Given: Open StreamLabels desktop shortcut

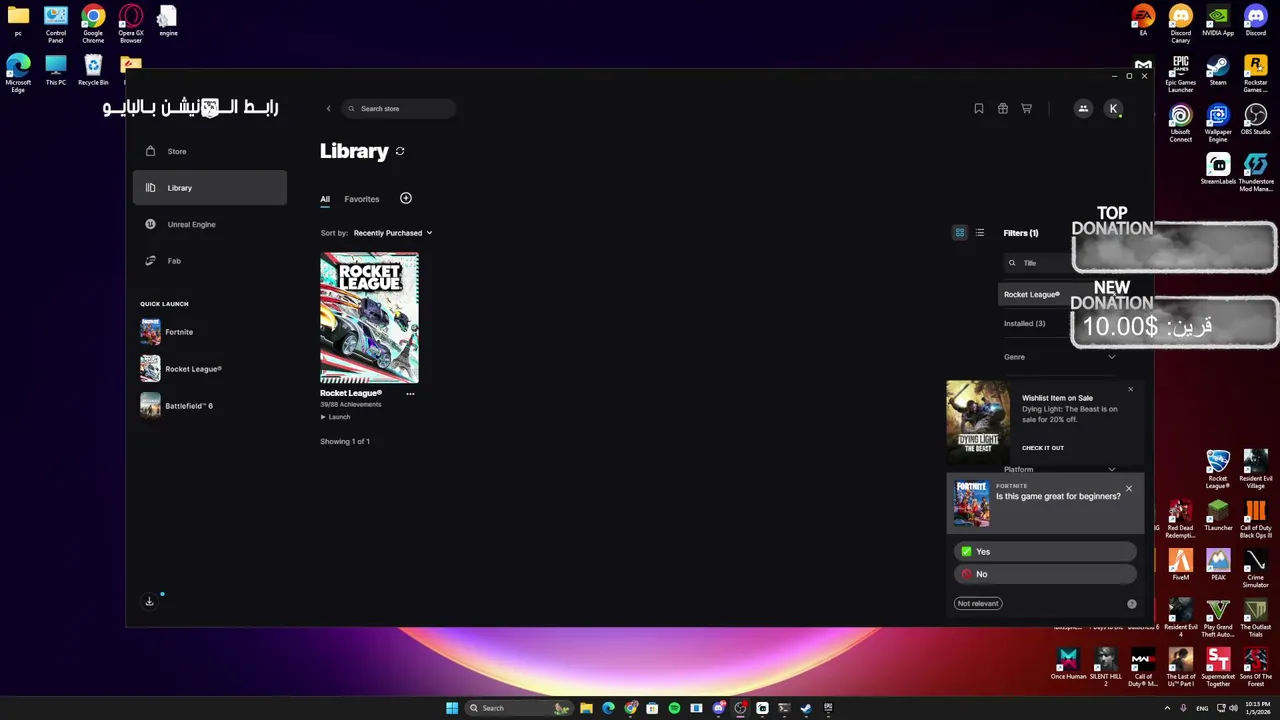Looking at the screenshot, I should point(1218,170).
